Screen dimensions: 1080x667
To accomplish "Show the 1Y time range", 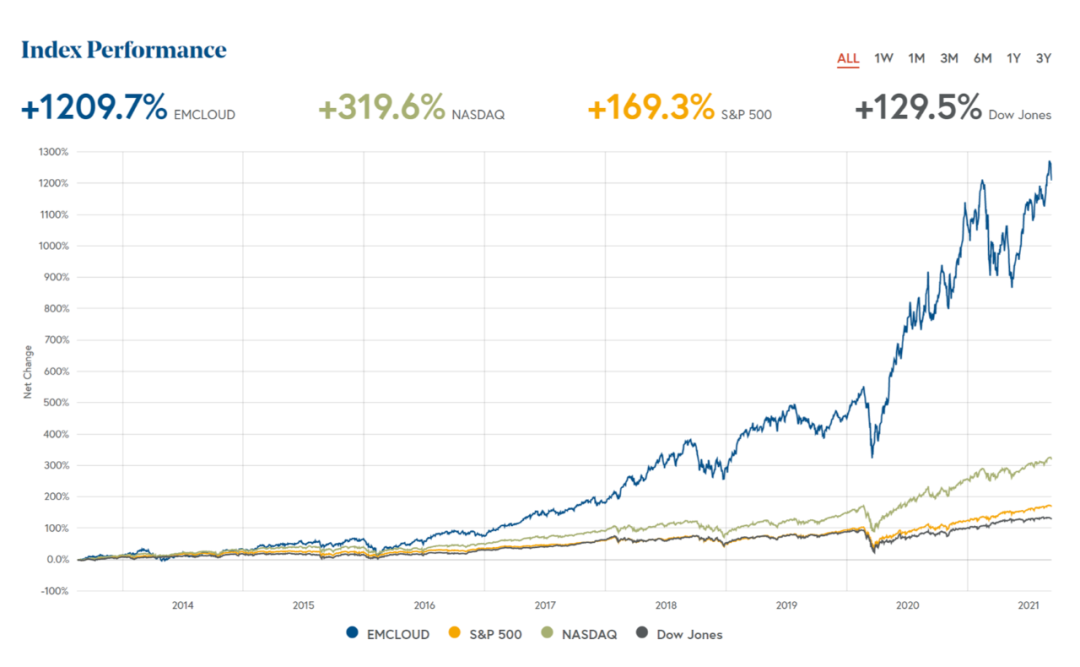I will coord(1014,58).
